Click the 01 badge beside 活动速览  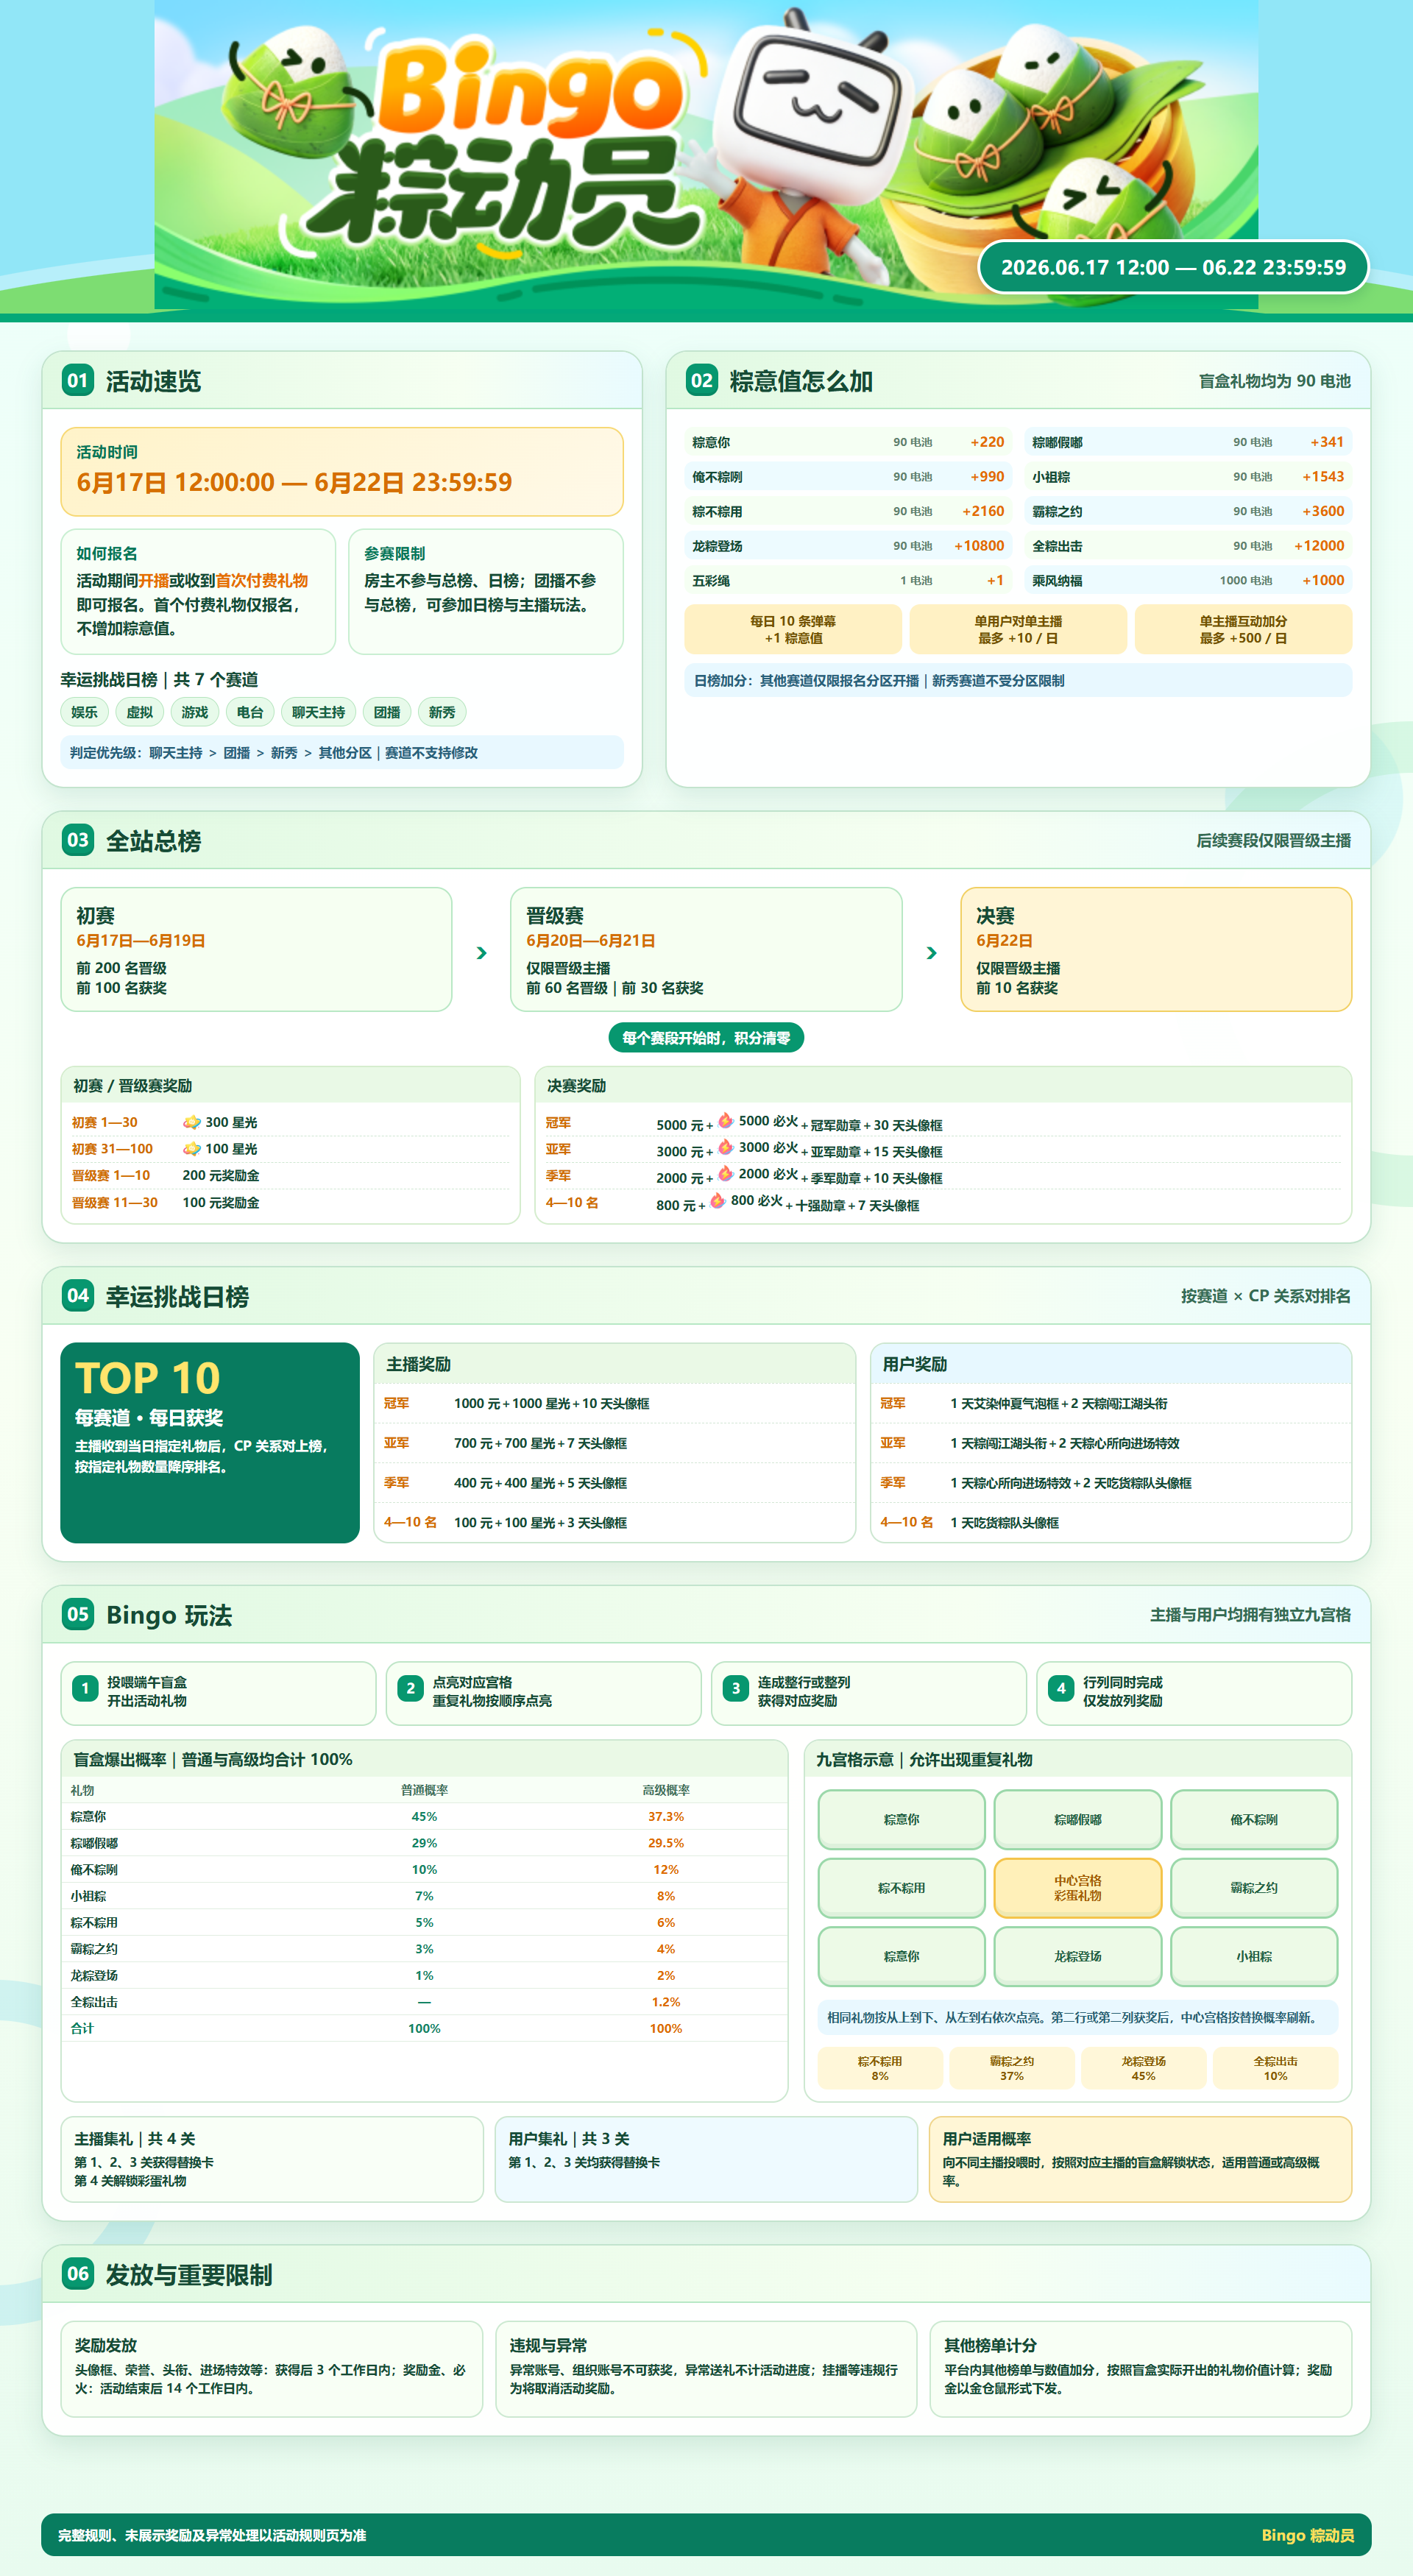78,380
